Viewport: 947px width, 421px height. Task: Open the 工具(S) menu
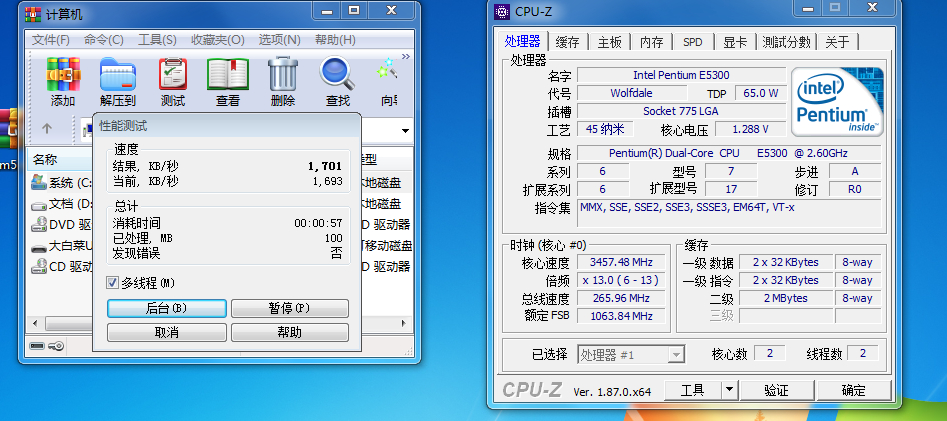point(157,40)
